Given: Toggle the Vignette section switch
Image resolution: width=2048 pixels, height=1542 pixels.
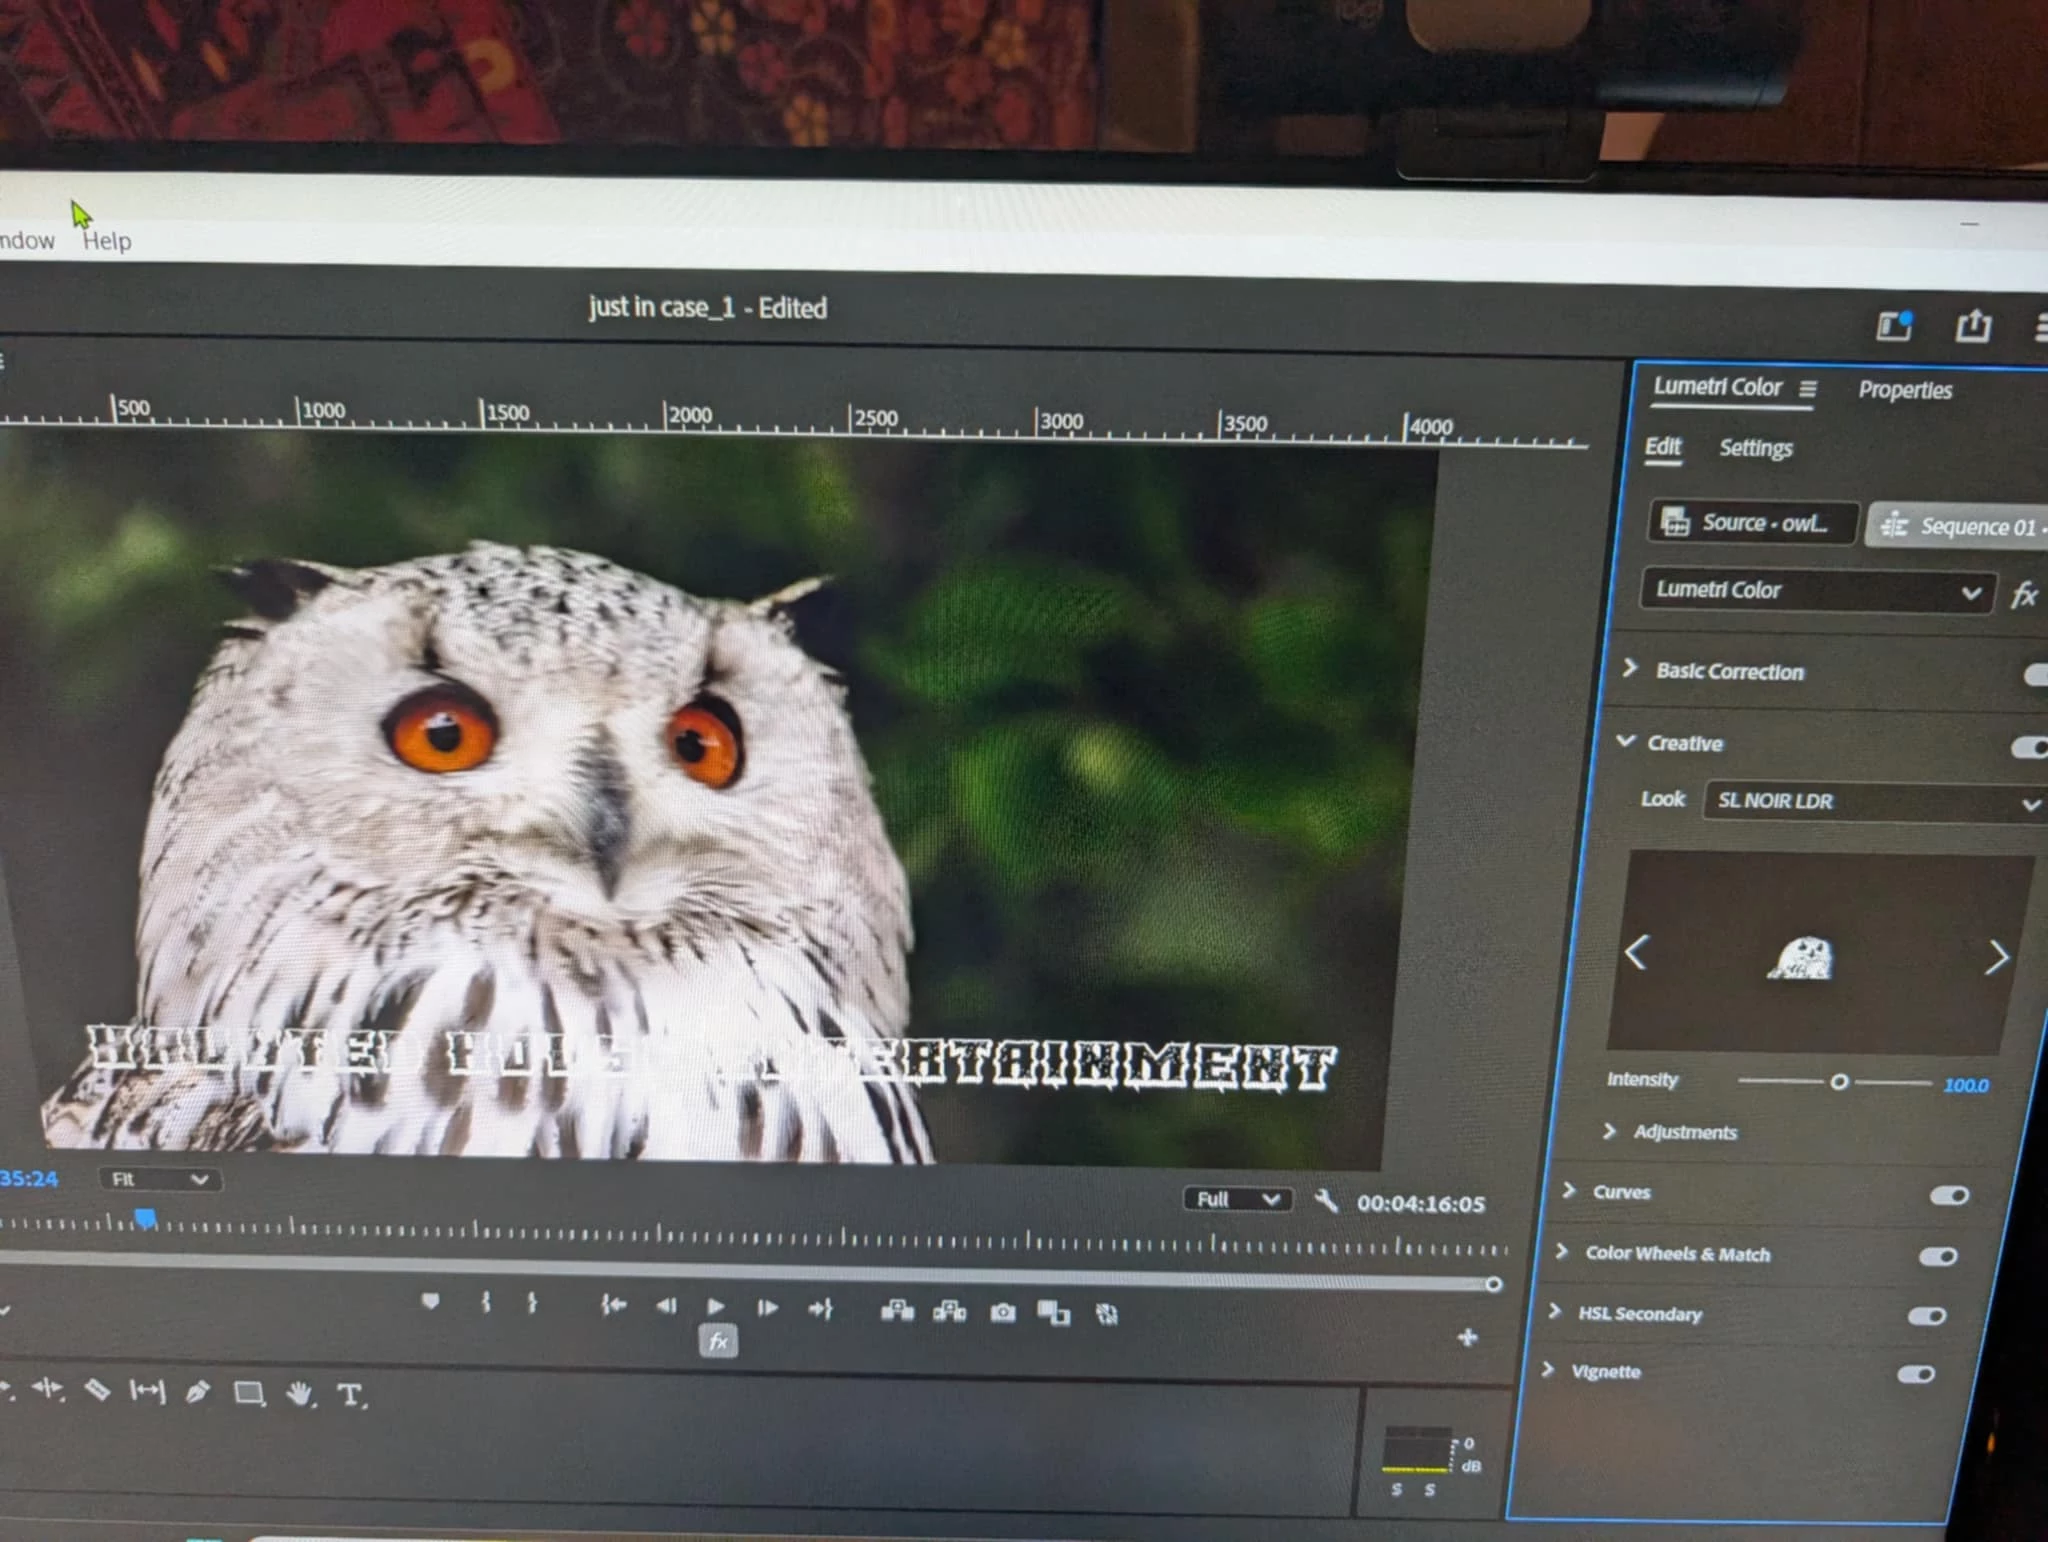Looking at the screenshot, I should click(x=1915, y=1374).
